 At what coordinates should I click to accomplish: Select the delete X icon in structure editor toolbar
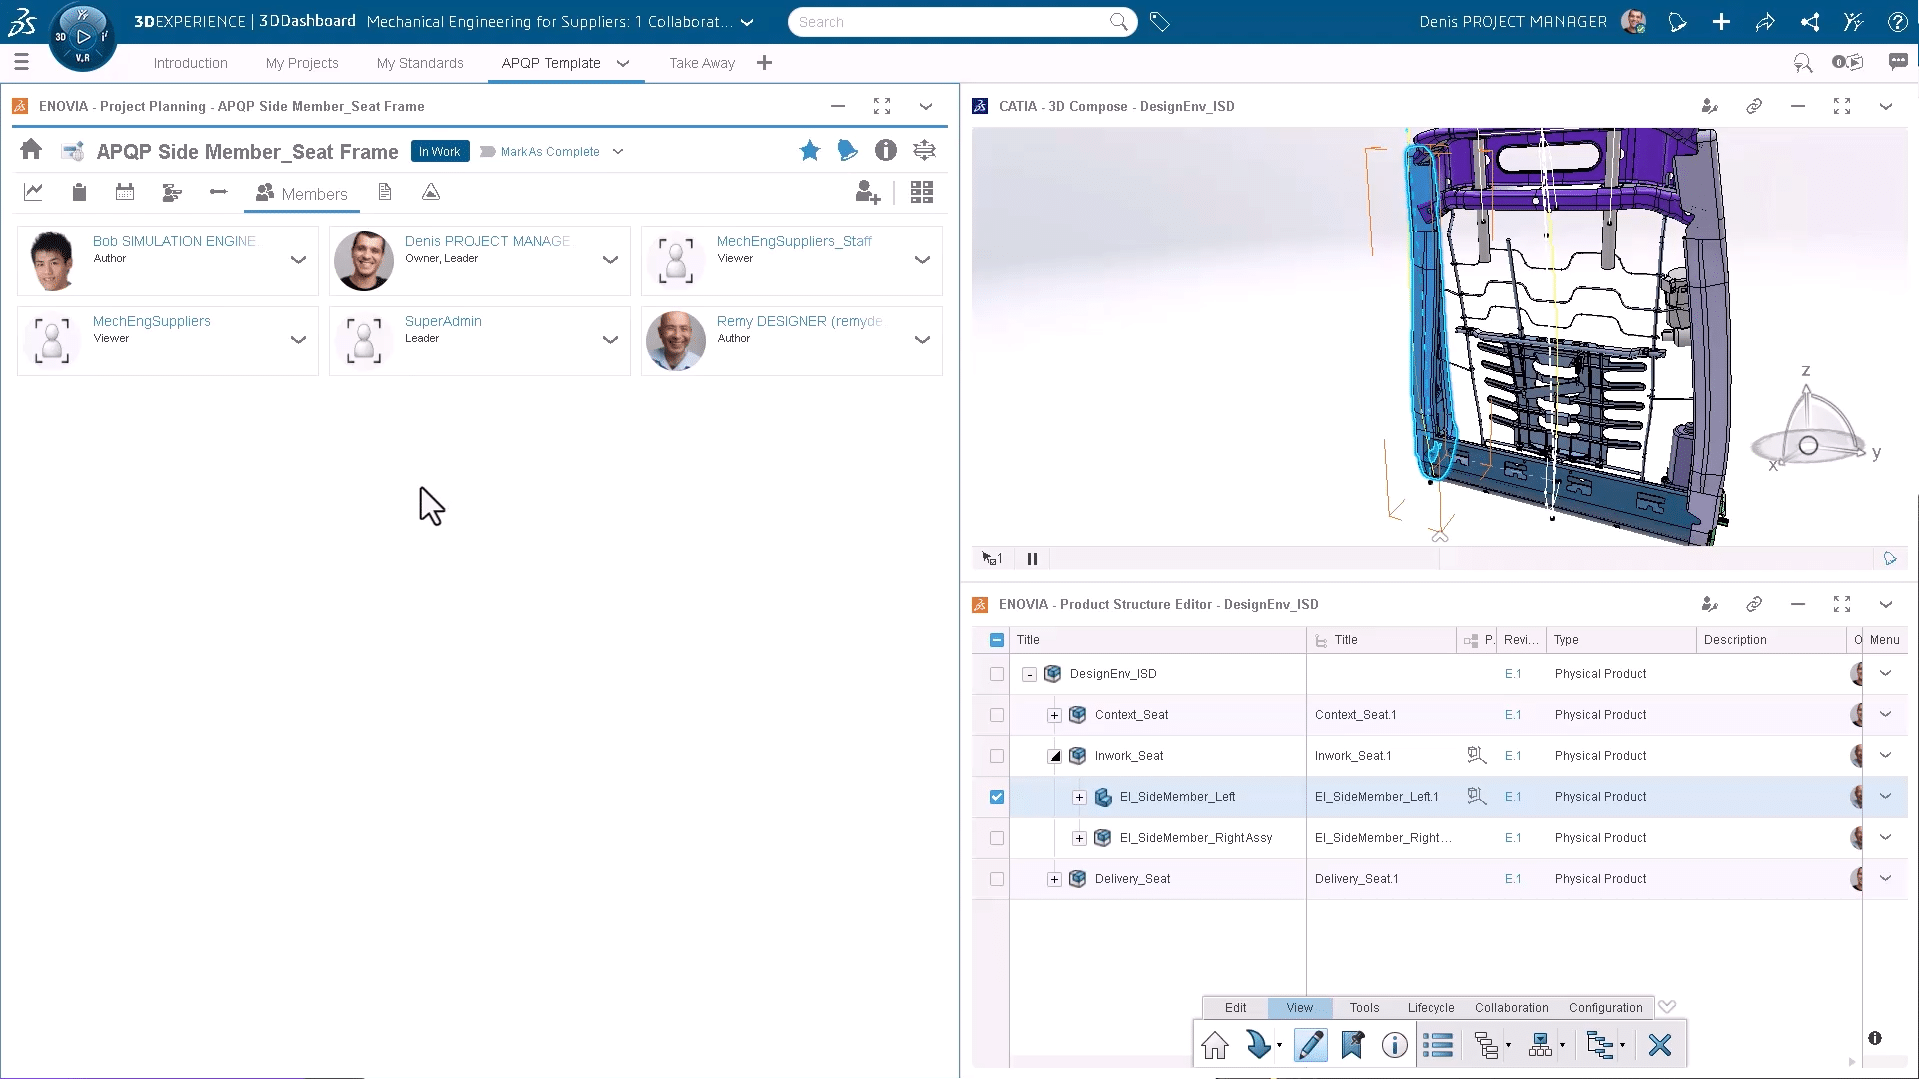(1659, 1044)
